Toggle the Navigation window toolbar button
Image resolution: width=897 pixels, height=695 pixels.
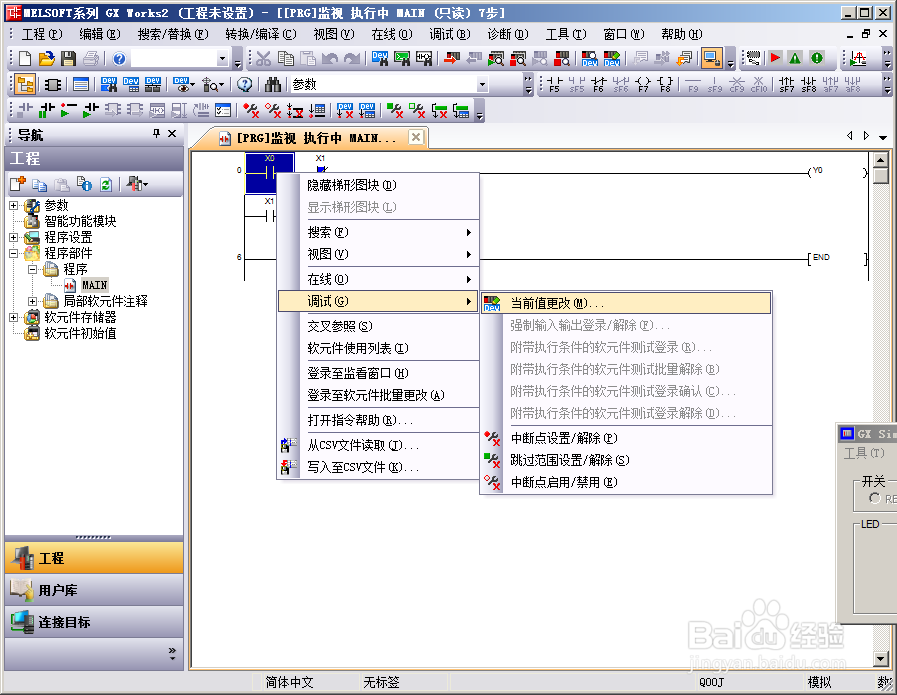(x=25, y=85)
